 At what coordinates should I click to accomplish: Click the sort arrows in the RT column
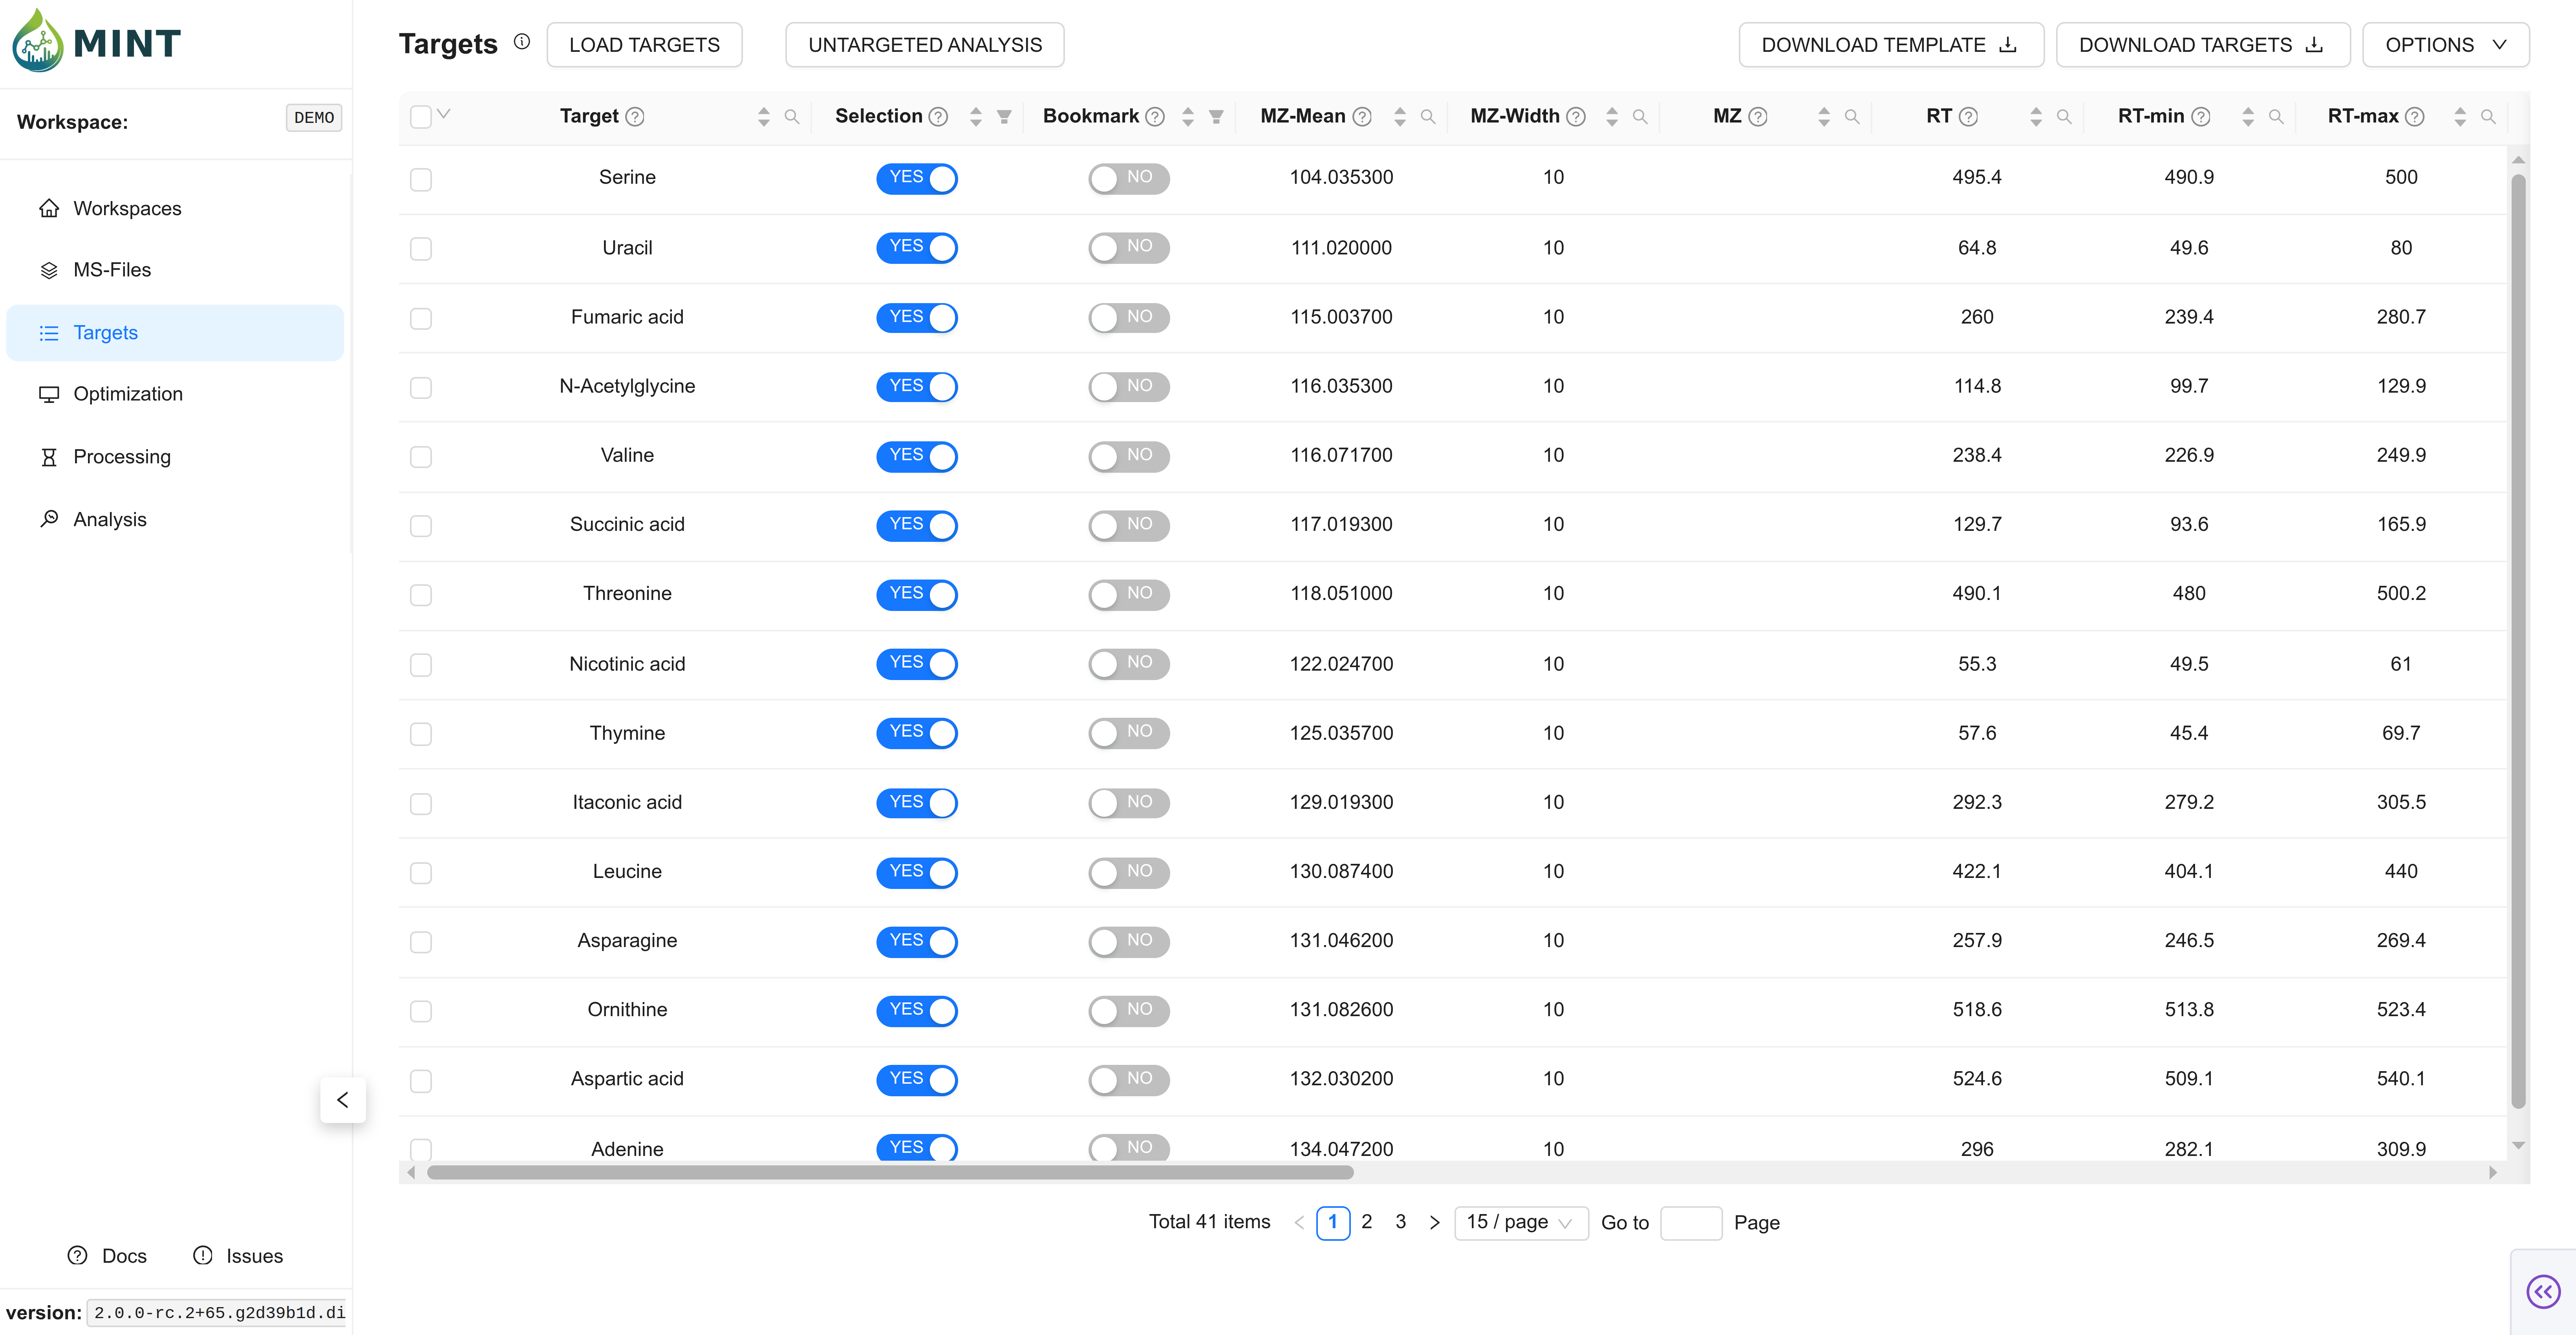(2036, 117)
